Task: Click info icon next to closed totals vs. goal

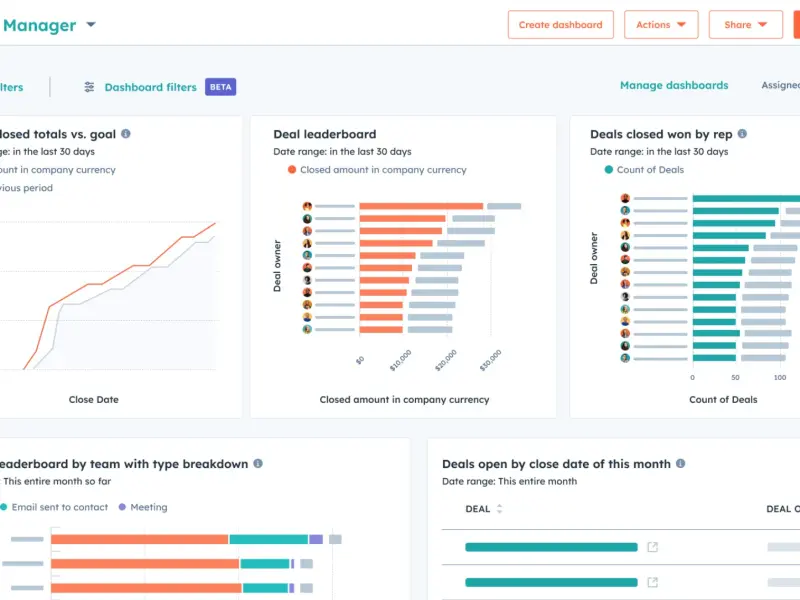Action: coord(125,134)
